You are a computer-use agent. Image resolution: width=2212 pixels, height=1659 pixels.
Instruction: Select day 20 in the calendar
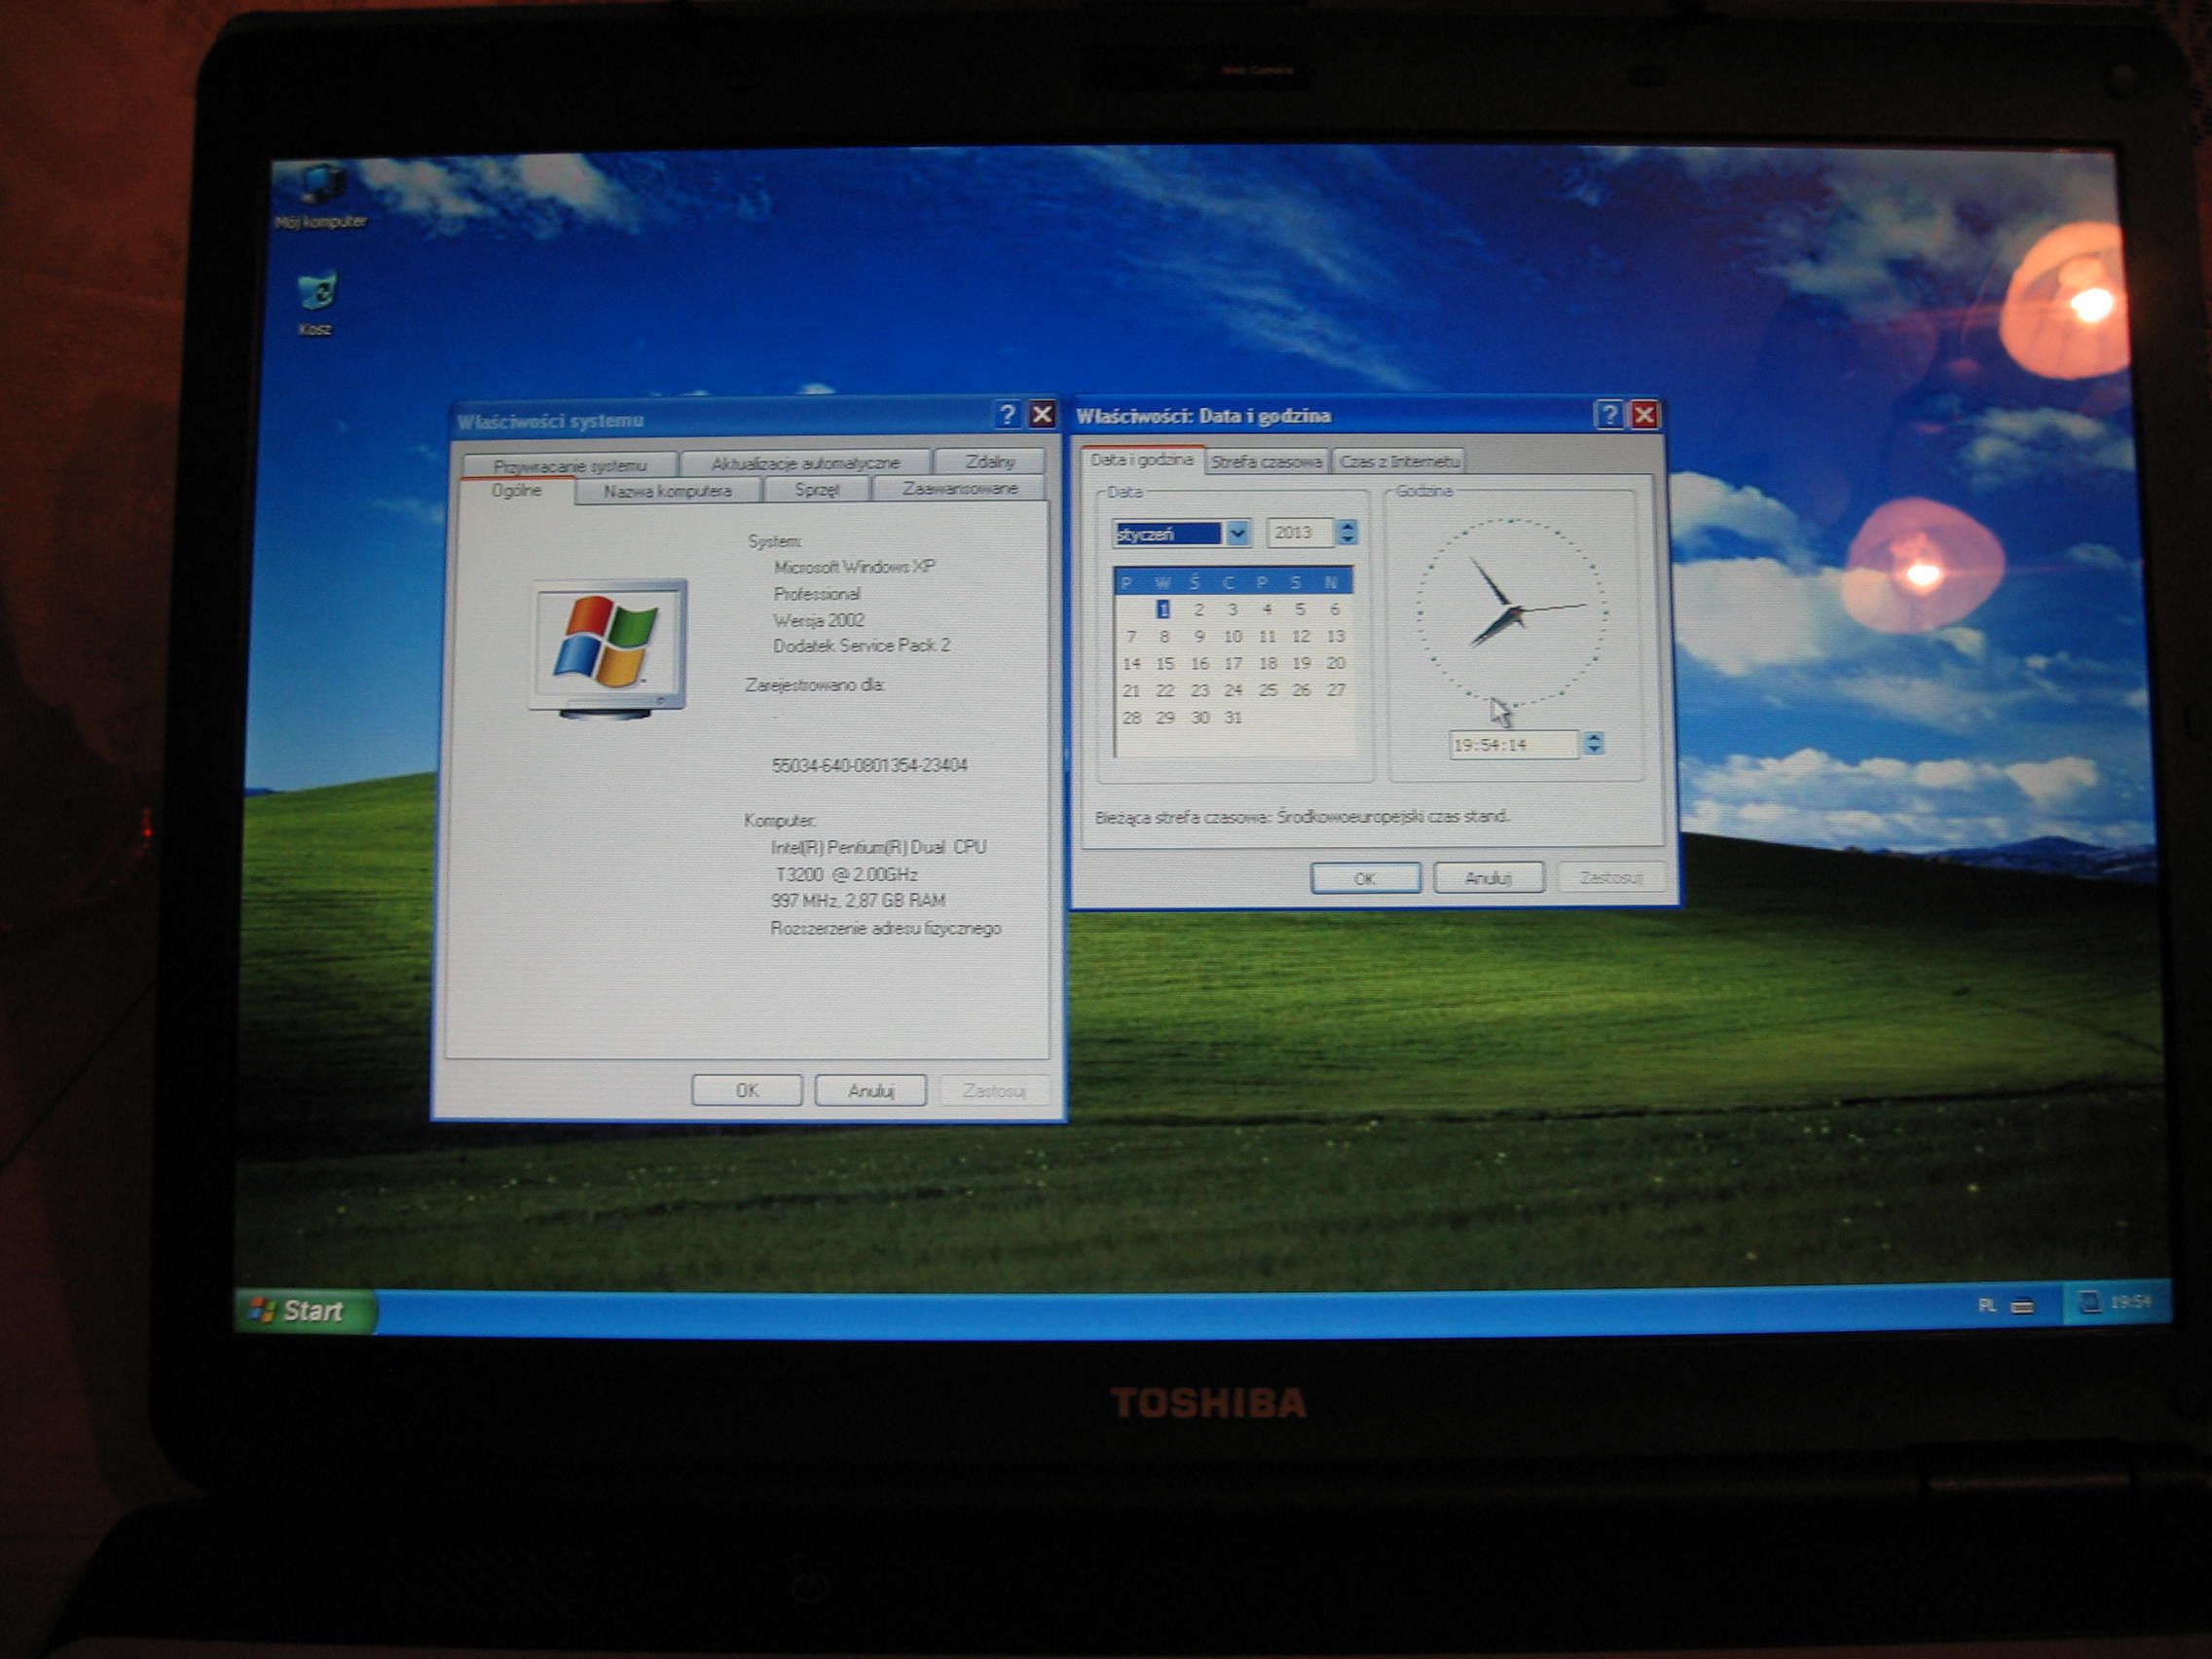click(1335, 662)
